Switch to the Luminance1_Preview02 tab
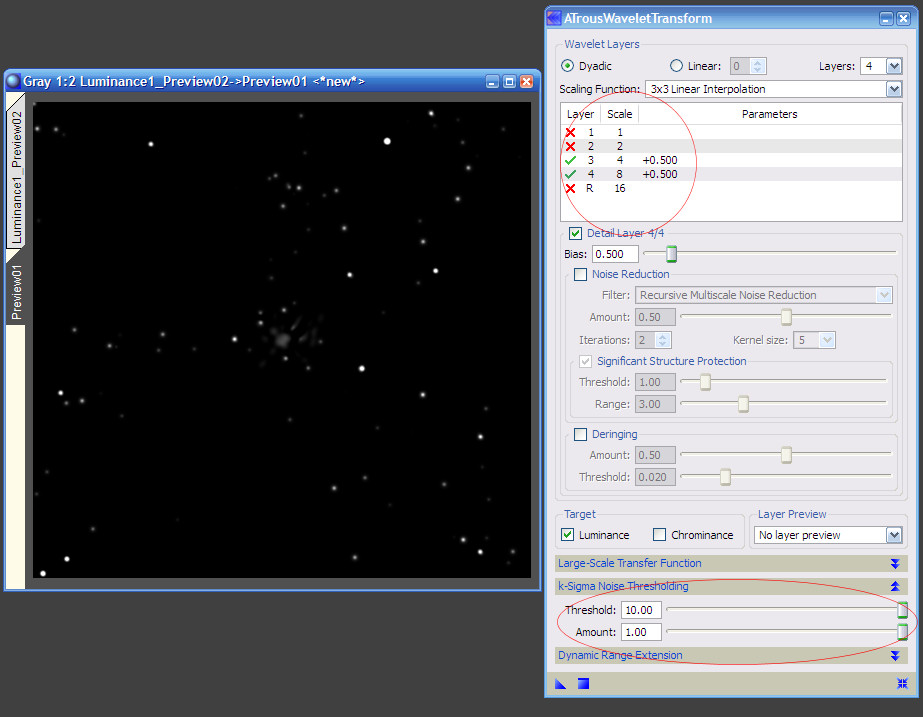 tap(16, 177)
